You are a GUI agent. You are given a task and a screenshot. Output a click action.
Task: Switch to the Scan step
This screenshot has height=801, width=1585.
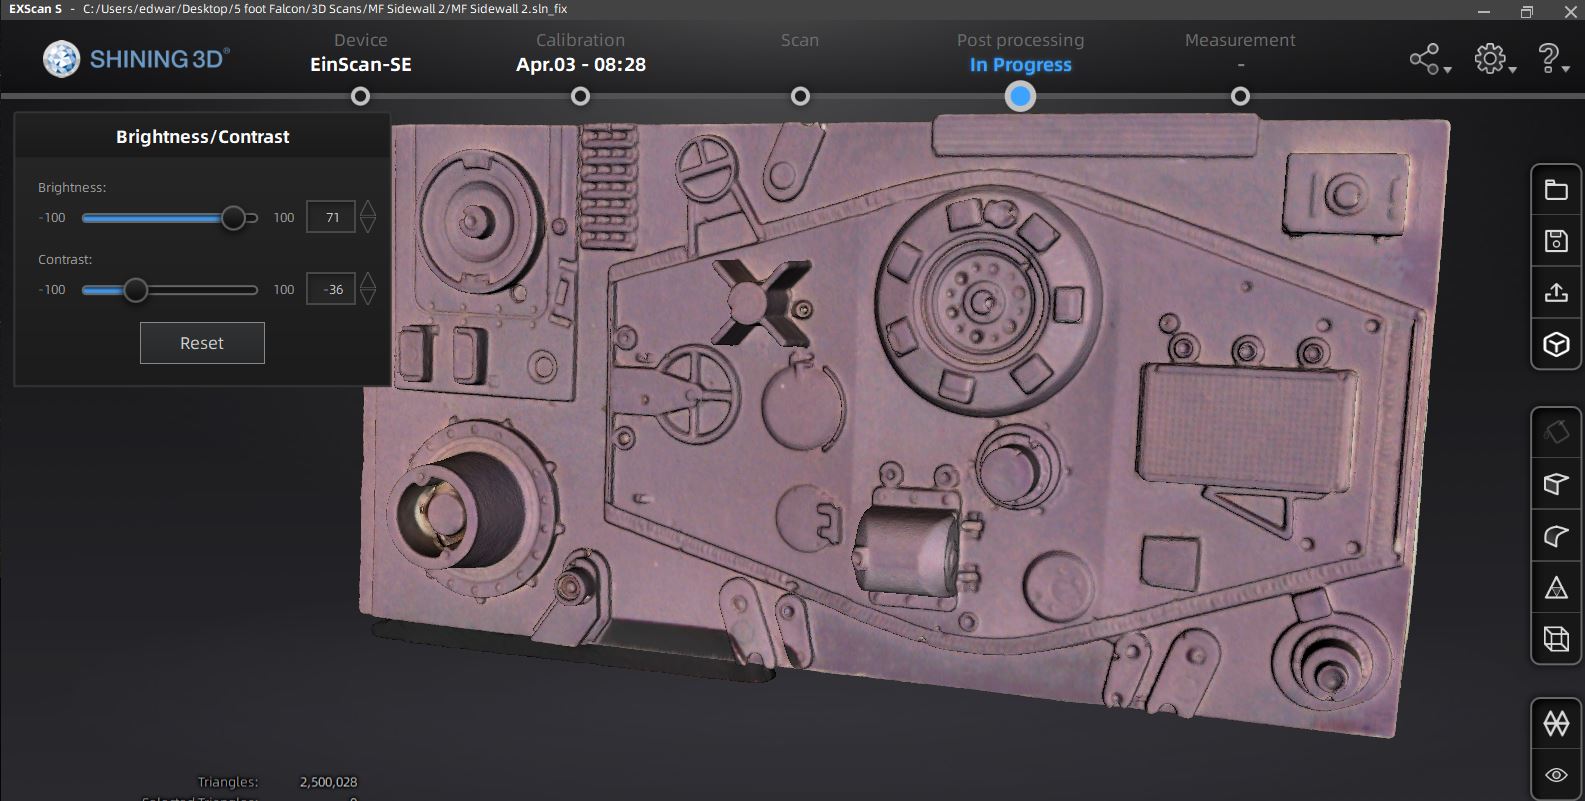800,40
